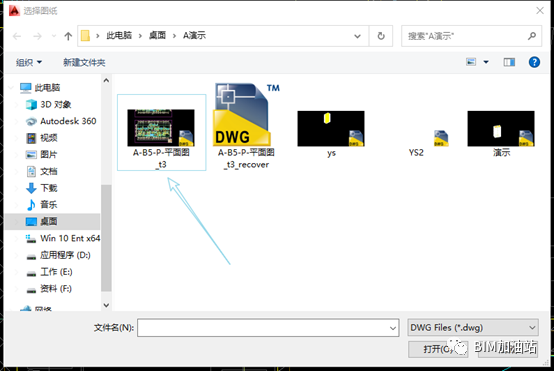Select 此电脑 in the navigation tree

pos(48,87)
